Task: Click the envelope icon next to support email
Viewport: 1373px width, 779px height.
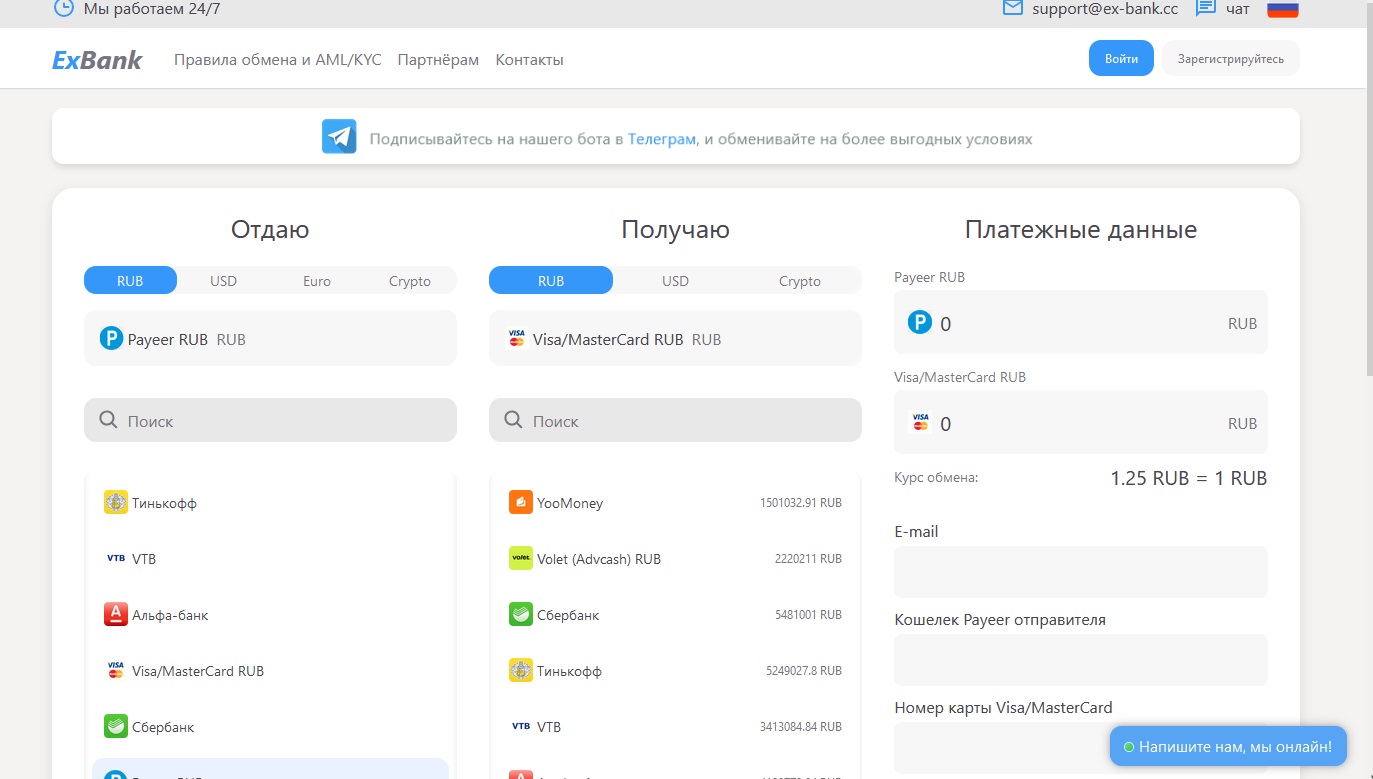Action: click(1013, 8)
